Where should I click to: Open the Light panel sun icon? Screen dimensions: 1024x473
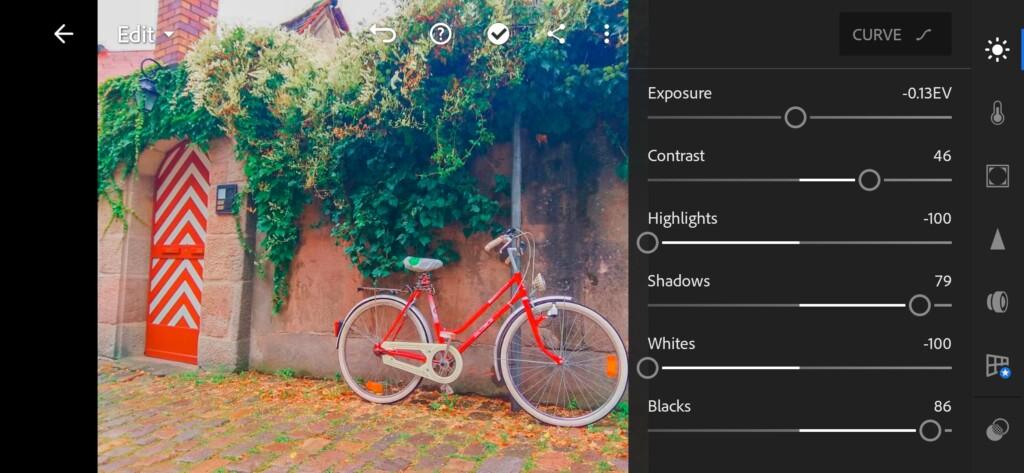click(x=997, y=50)
